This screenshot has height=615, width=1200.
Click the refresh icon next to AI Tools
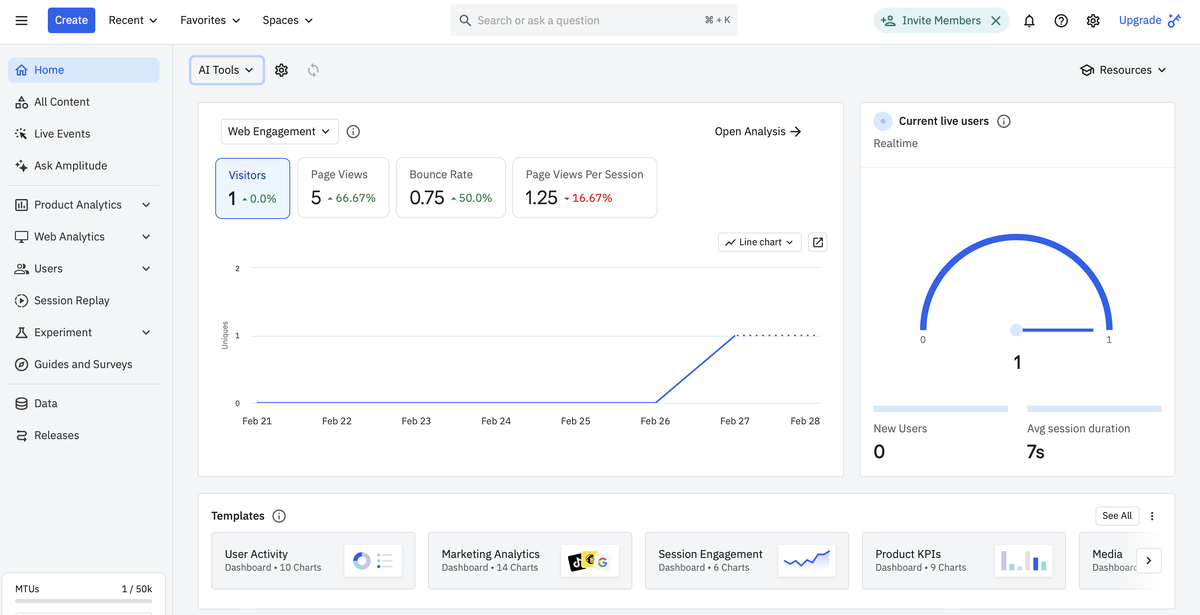(x=313, y=70)
